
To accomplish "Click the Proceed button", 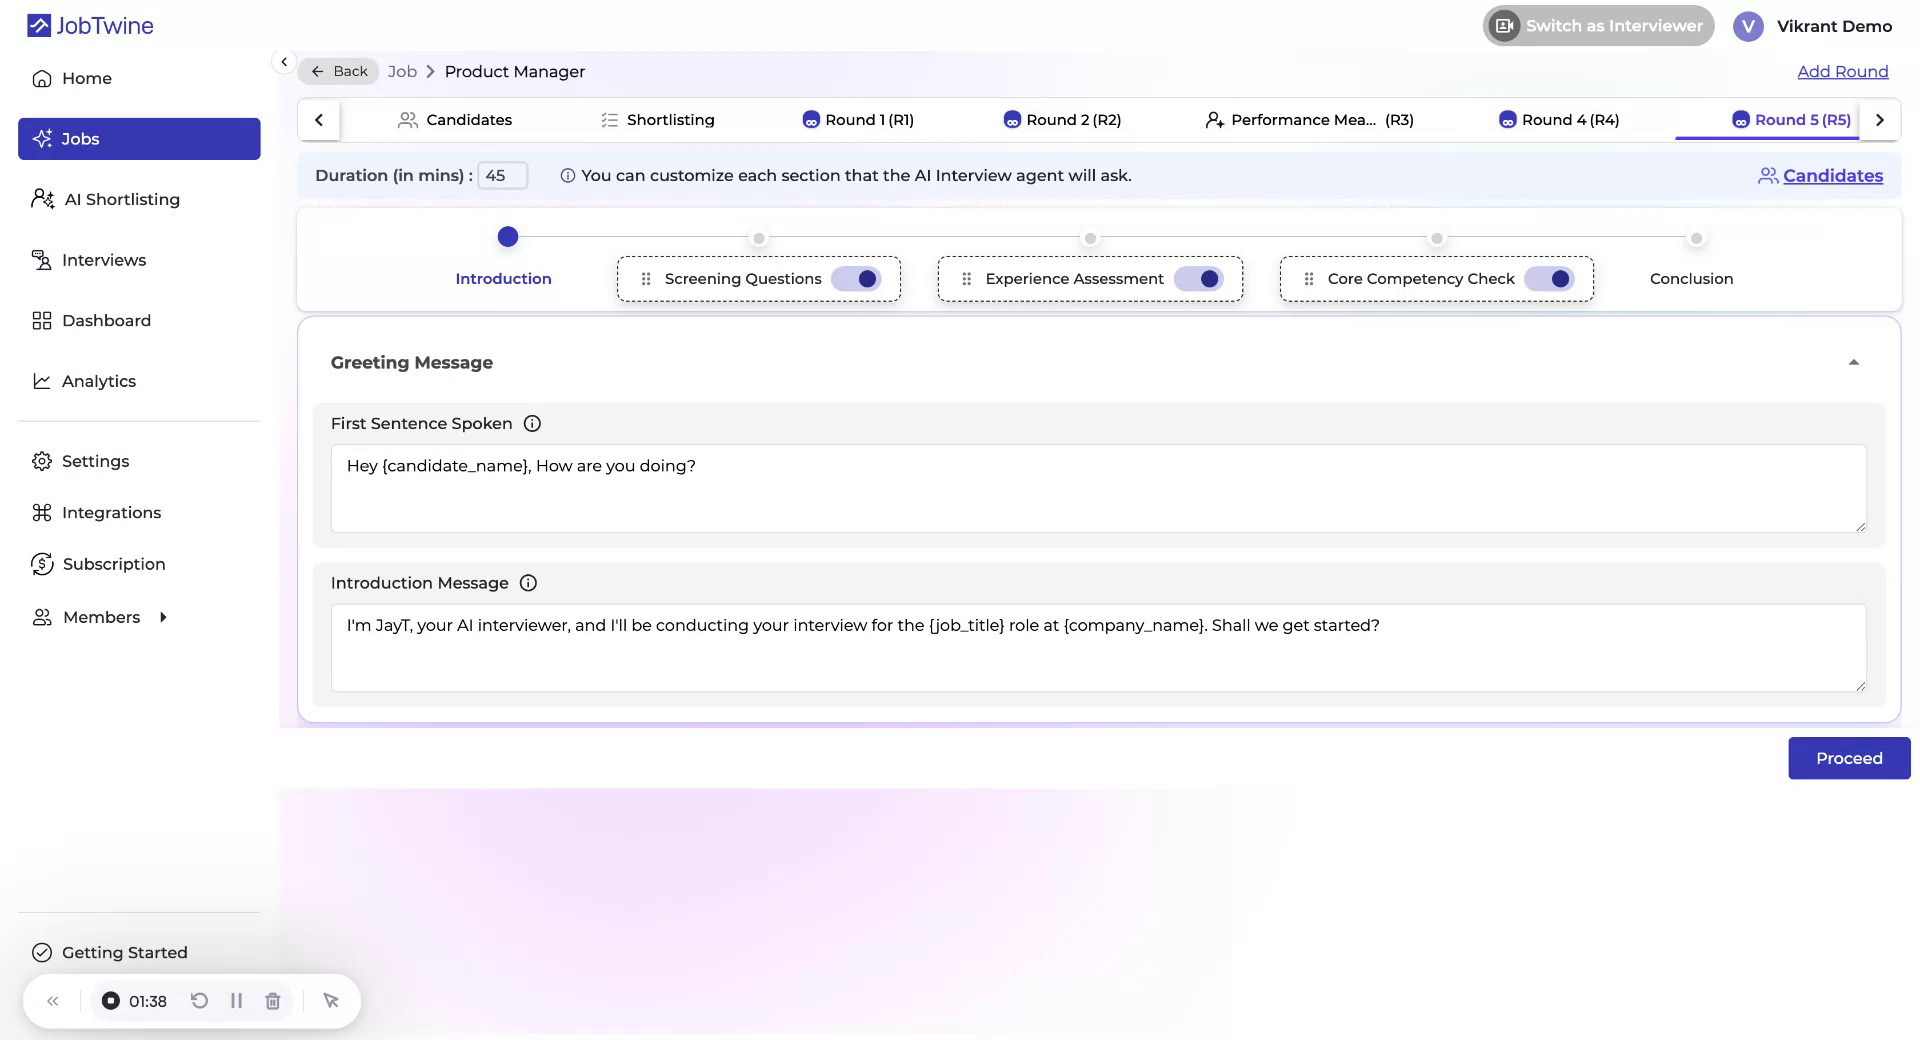I will pos(1848,758).
